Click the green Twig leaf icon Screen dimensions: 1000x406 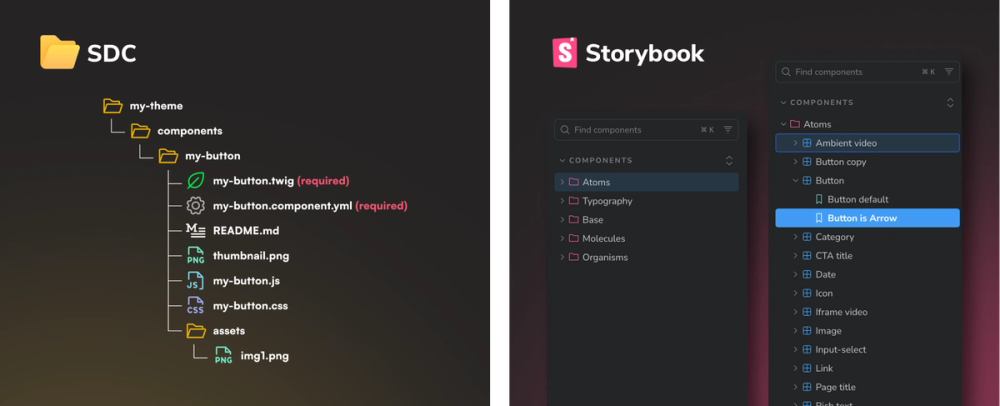pyautogui.click(x=195, y=180)
